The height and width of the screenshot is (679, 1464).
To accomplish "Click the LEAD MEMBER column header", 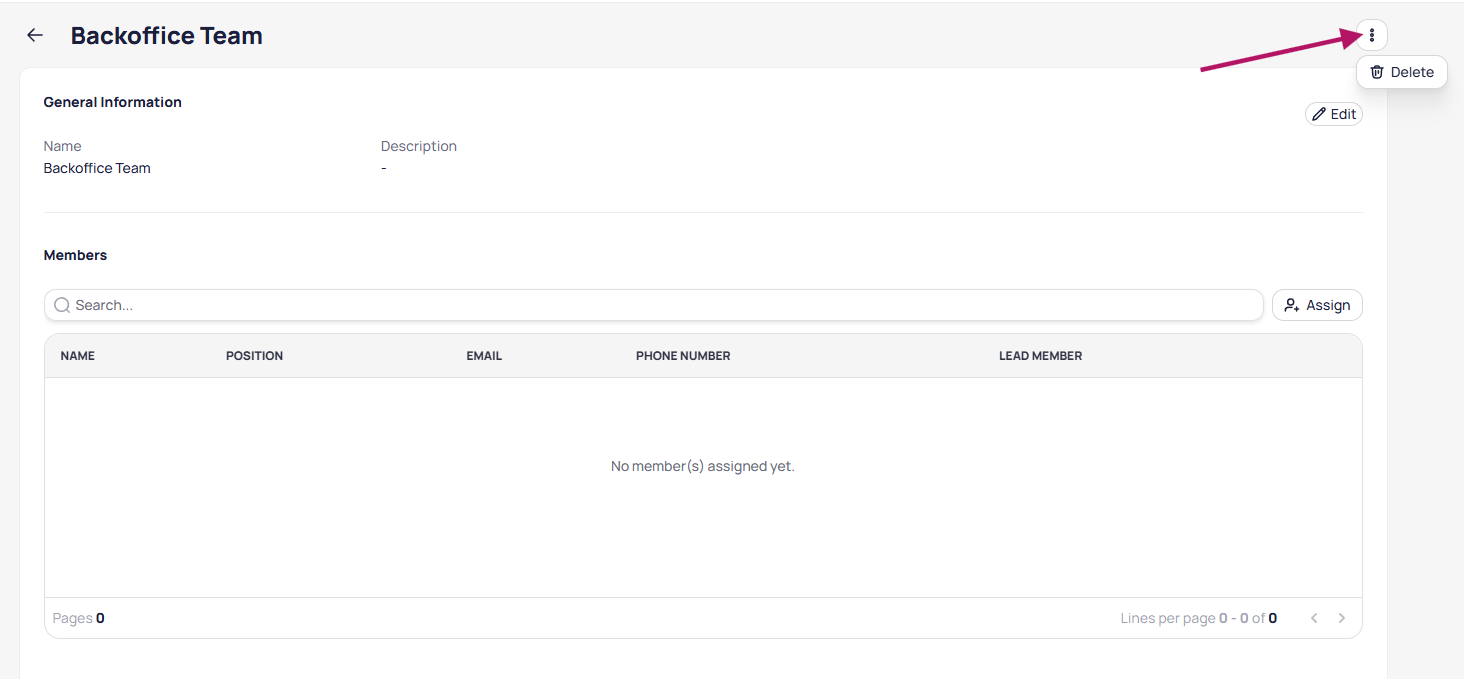I will 1040,356.
